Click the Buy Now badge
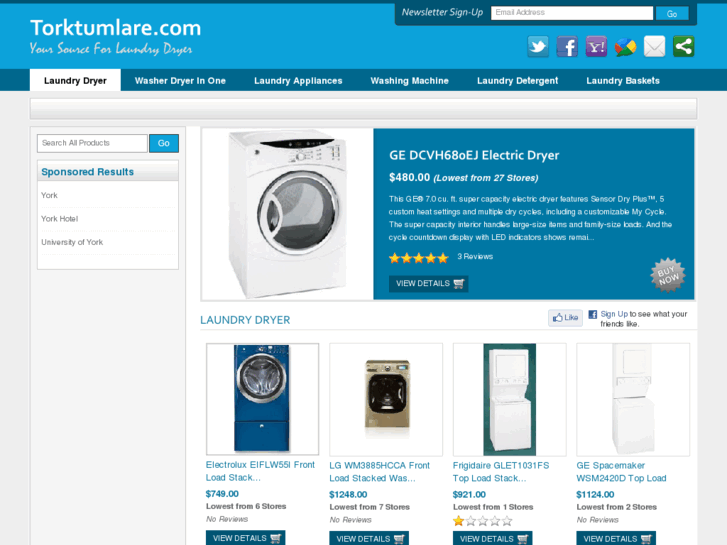 668,276
